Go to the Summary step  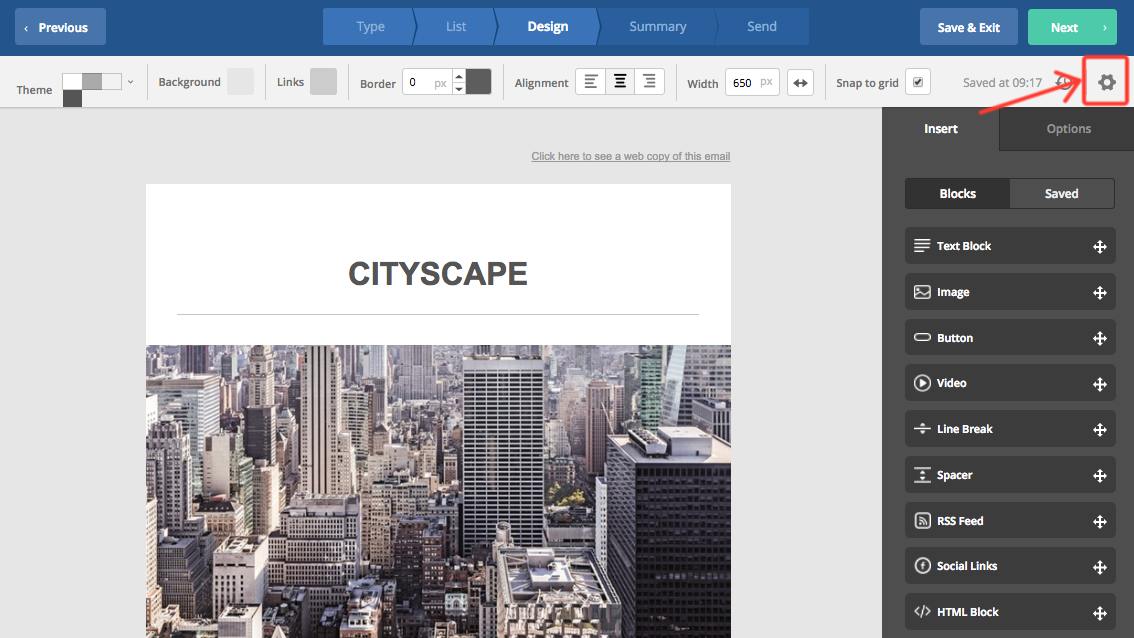click(x=657, y=27)
